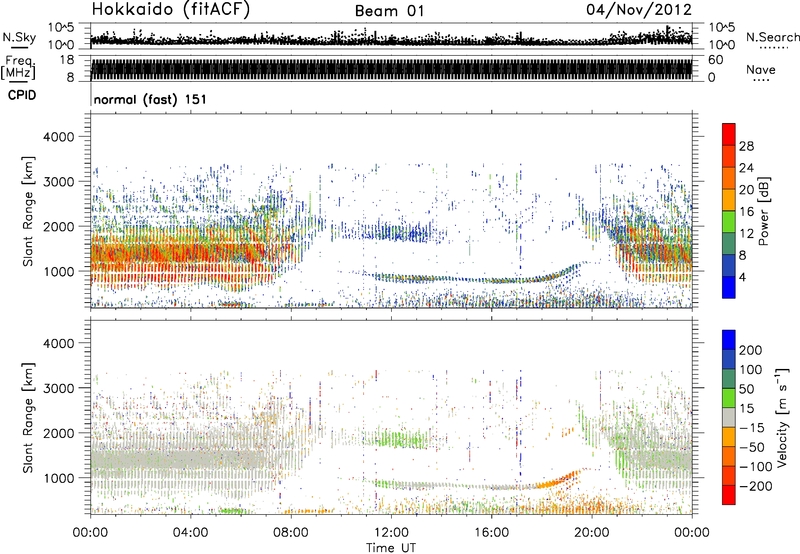Click the gray near-zero velocity colorbar segment
This screenshot has height=554, width=800.
click(x=729, y=417)
